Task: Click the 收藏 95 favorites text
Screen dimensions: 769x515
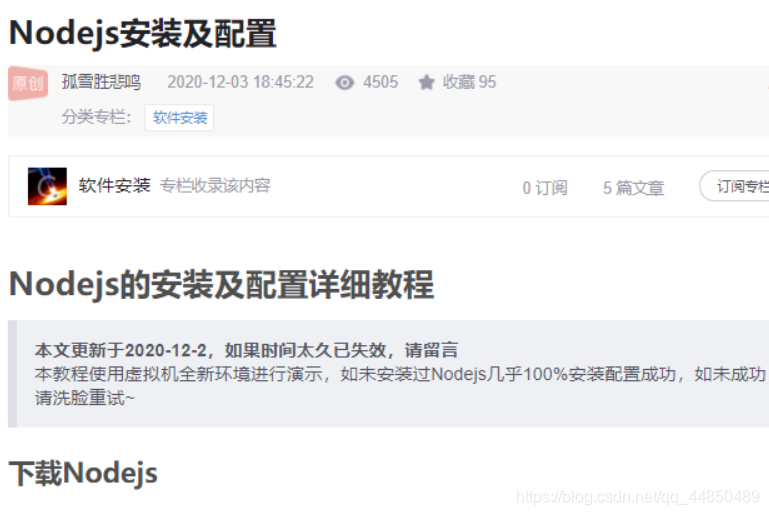Action: (x=469, y=82)
